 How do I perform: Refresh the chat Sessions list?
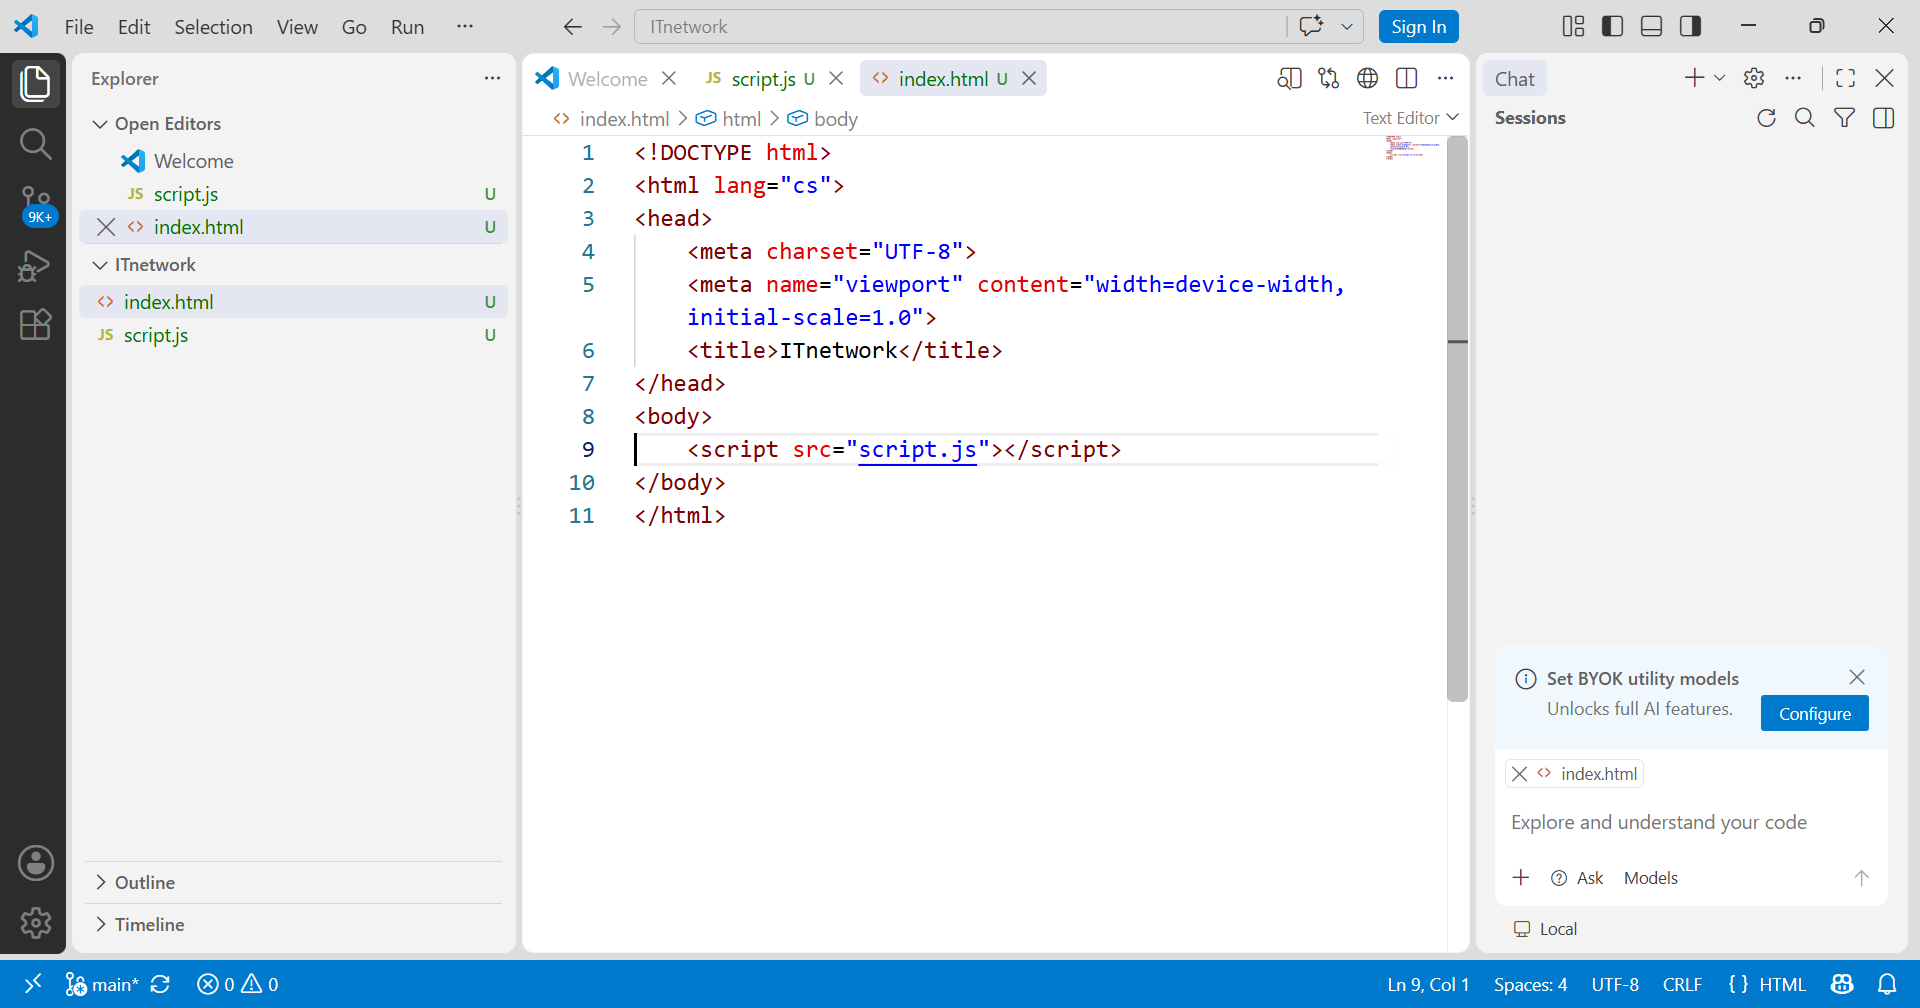1766,118
